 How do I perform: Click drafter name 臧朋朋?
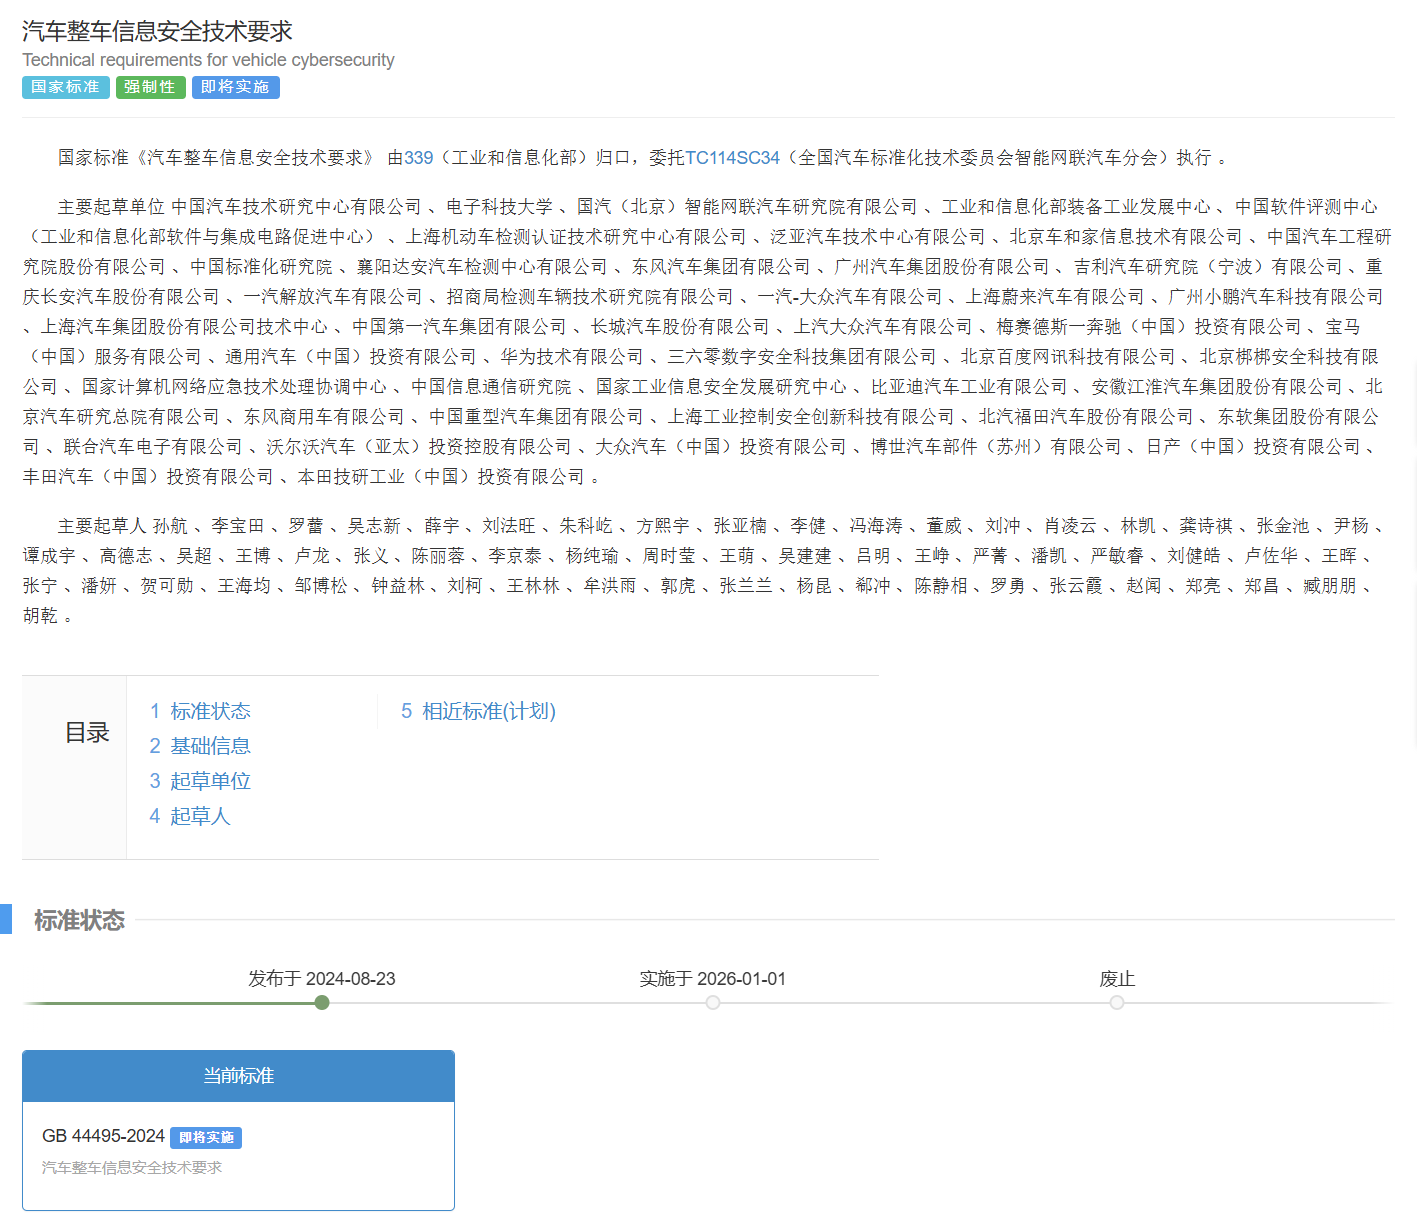coord(1330,586)
